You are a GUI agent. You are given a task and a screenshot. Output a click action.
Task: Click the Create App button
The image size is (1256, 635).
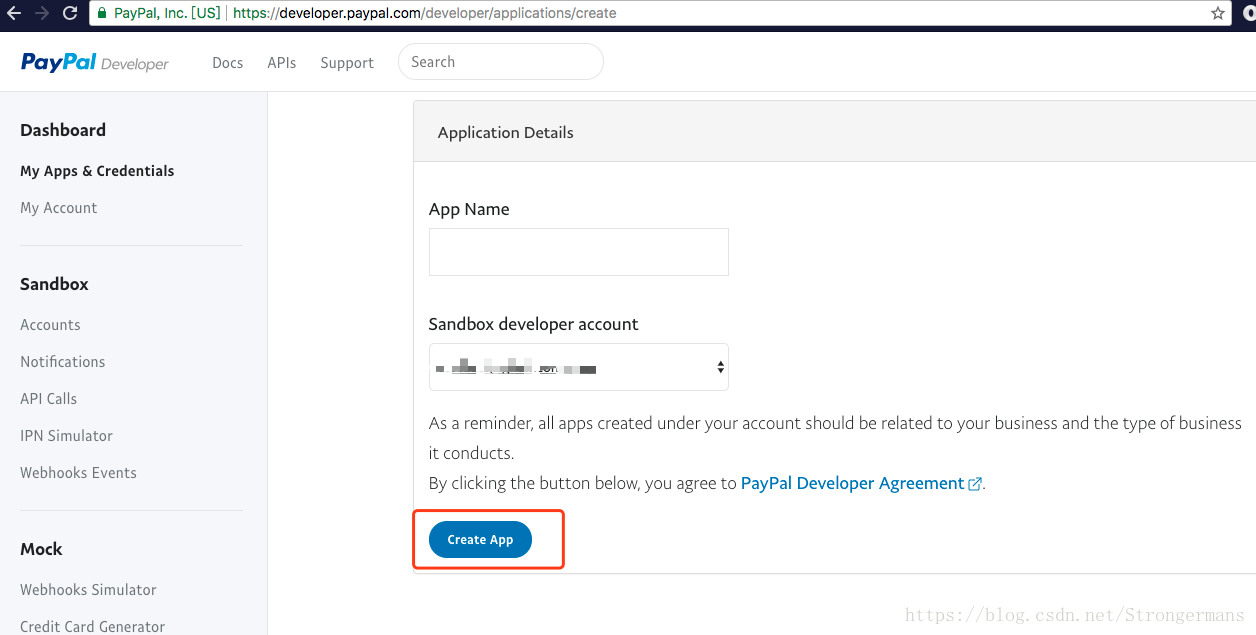click(480, 539)
